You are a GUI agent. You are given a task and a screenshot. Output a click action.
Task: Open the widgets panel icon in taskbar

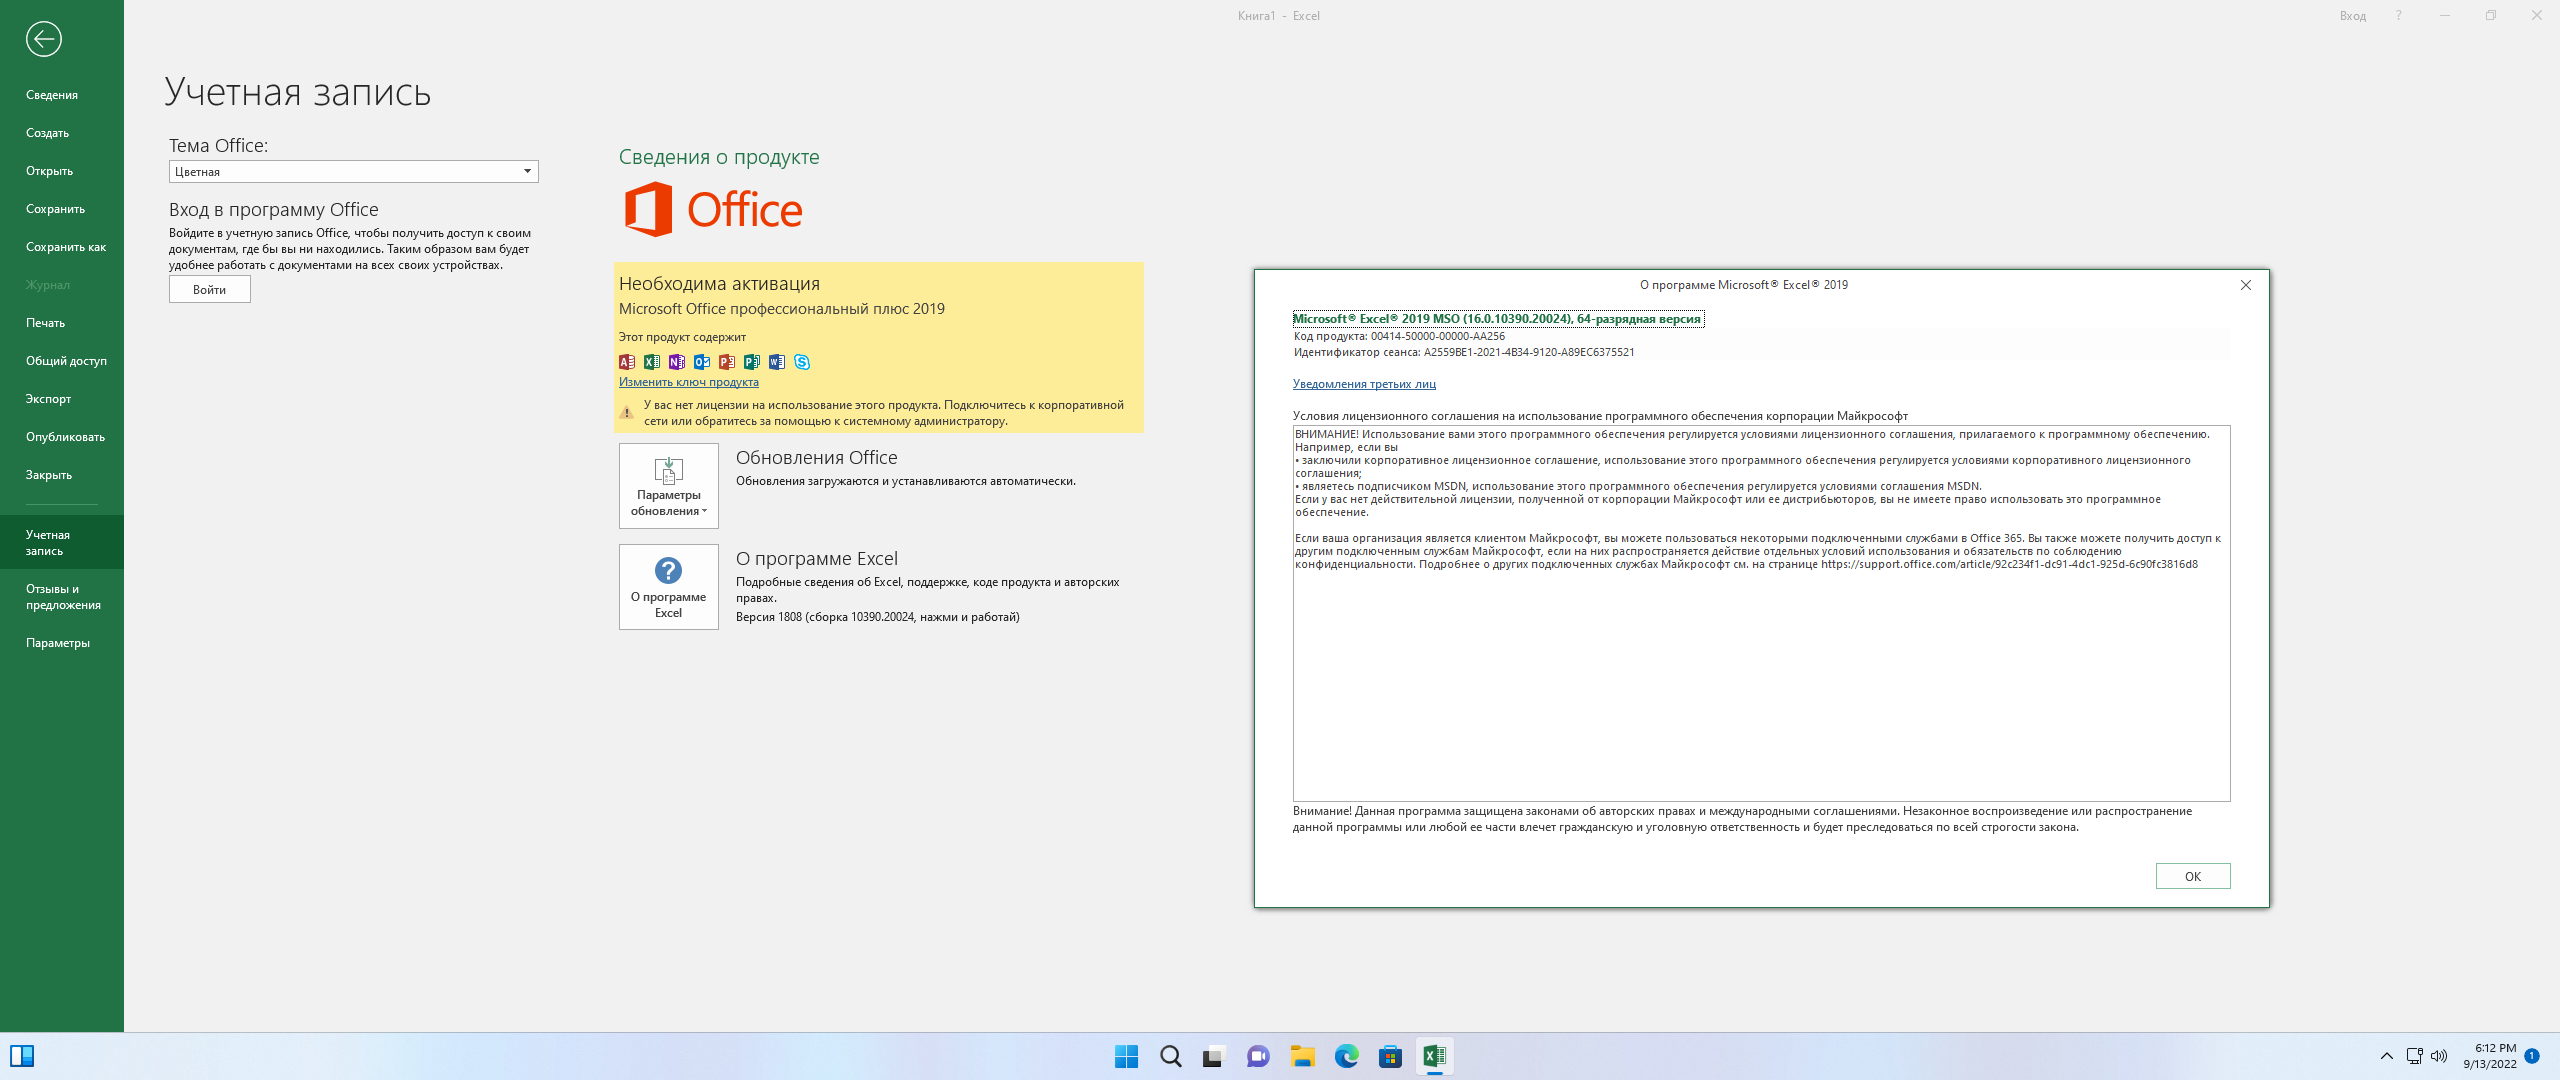[22, 1056]
